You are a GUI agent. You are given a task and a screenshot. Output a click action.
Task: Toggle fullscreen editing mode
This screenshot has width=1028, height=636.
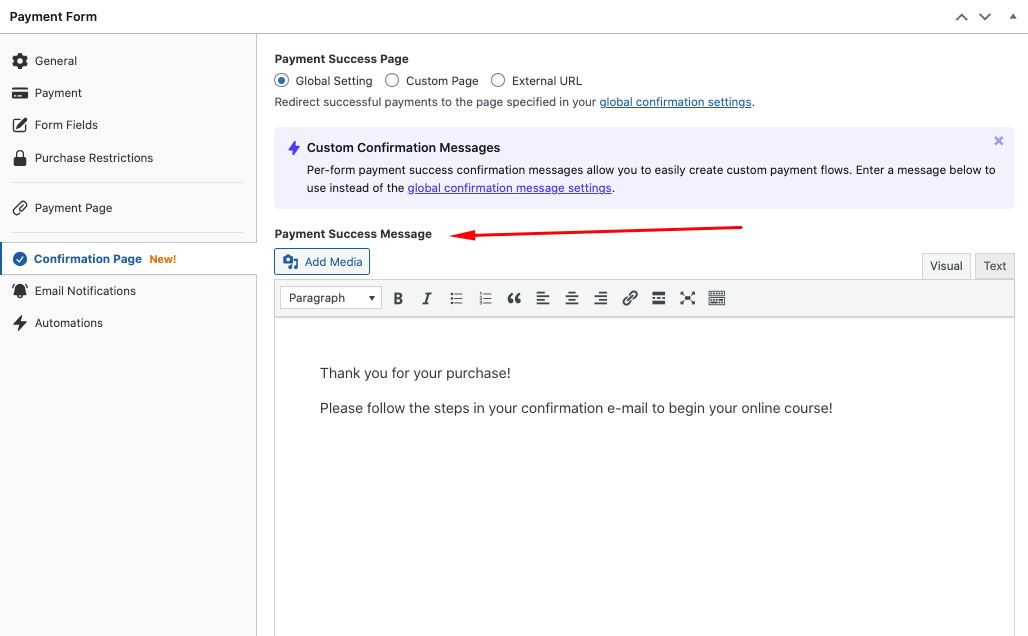(x=687, y=297)
